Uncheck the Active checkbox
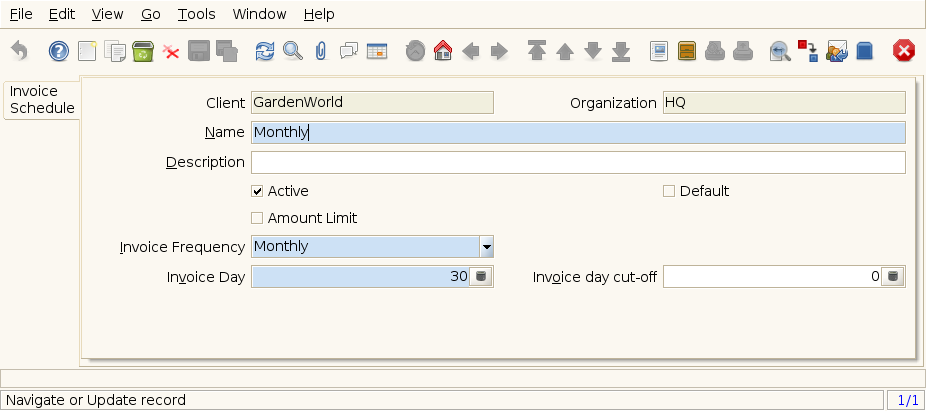This screenshot has width=926, height=411. tap(257, 191)
